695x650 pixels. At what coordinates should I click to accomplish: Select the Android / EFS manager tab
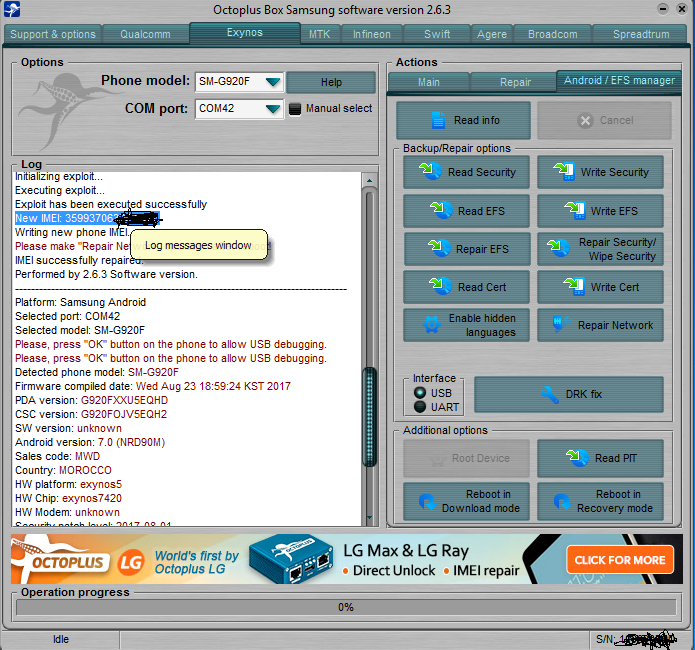[x=619, y=81]
